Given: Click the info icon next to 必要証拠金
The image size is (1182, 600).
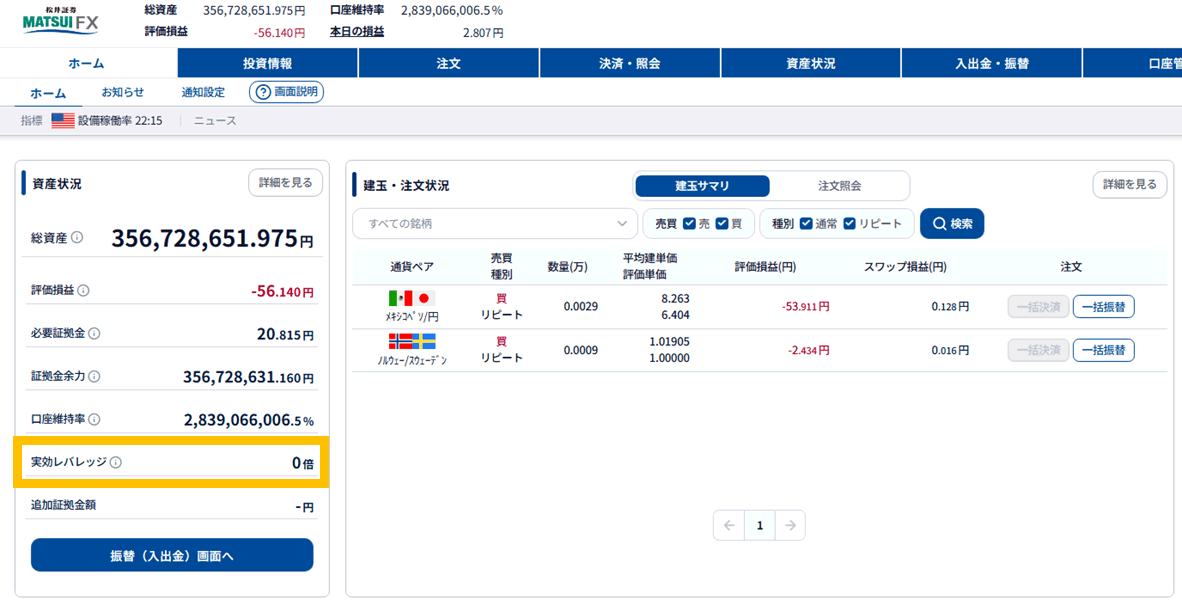Looking at the screenshot, I should (94, 333).
